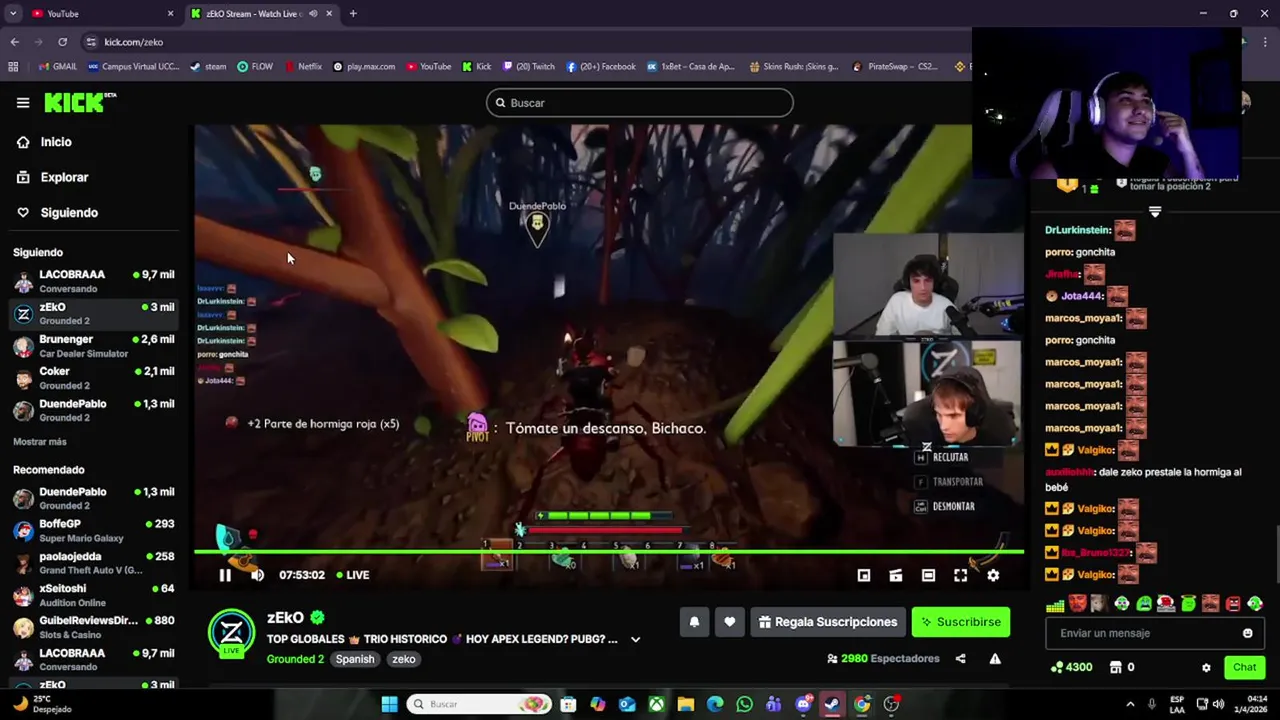Open Windows Start menu
The image size is (1280, 720).
pos(389,704)
